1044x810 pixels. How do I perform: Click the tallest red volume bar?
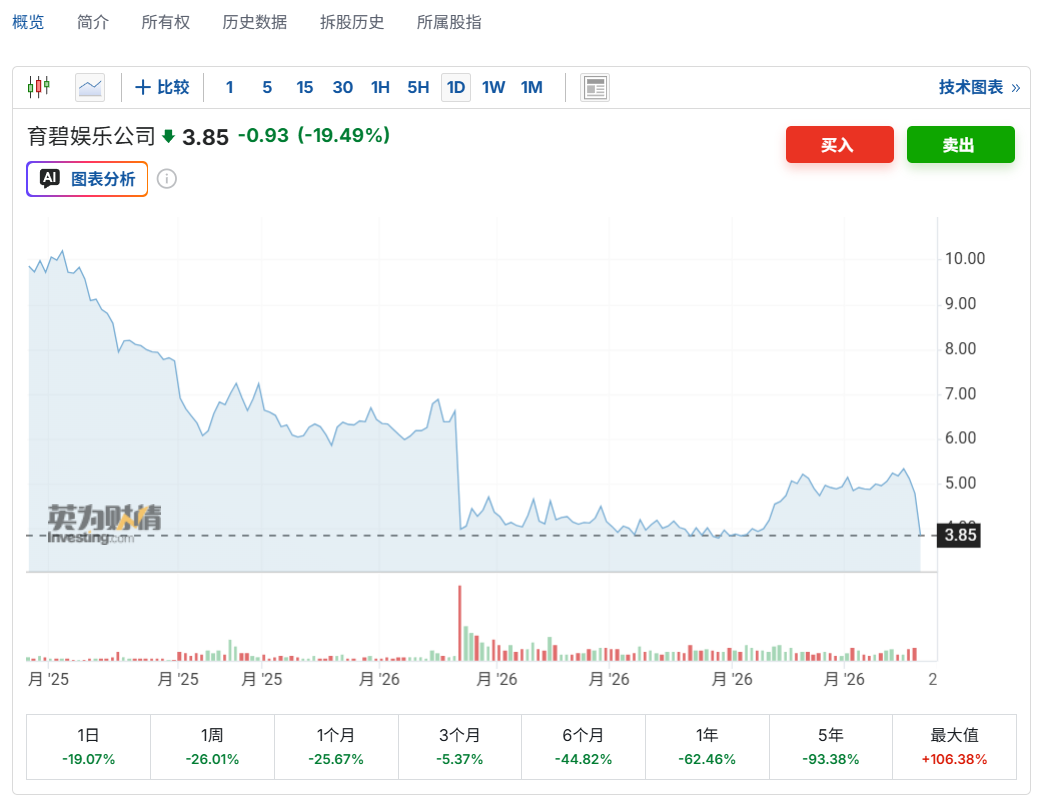[x=459, y=623]
